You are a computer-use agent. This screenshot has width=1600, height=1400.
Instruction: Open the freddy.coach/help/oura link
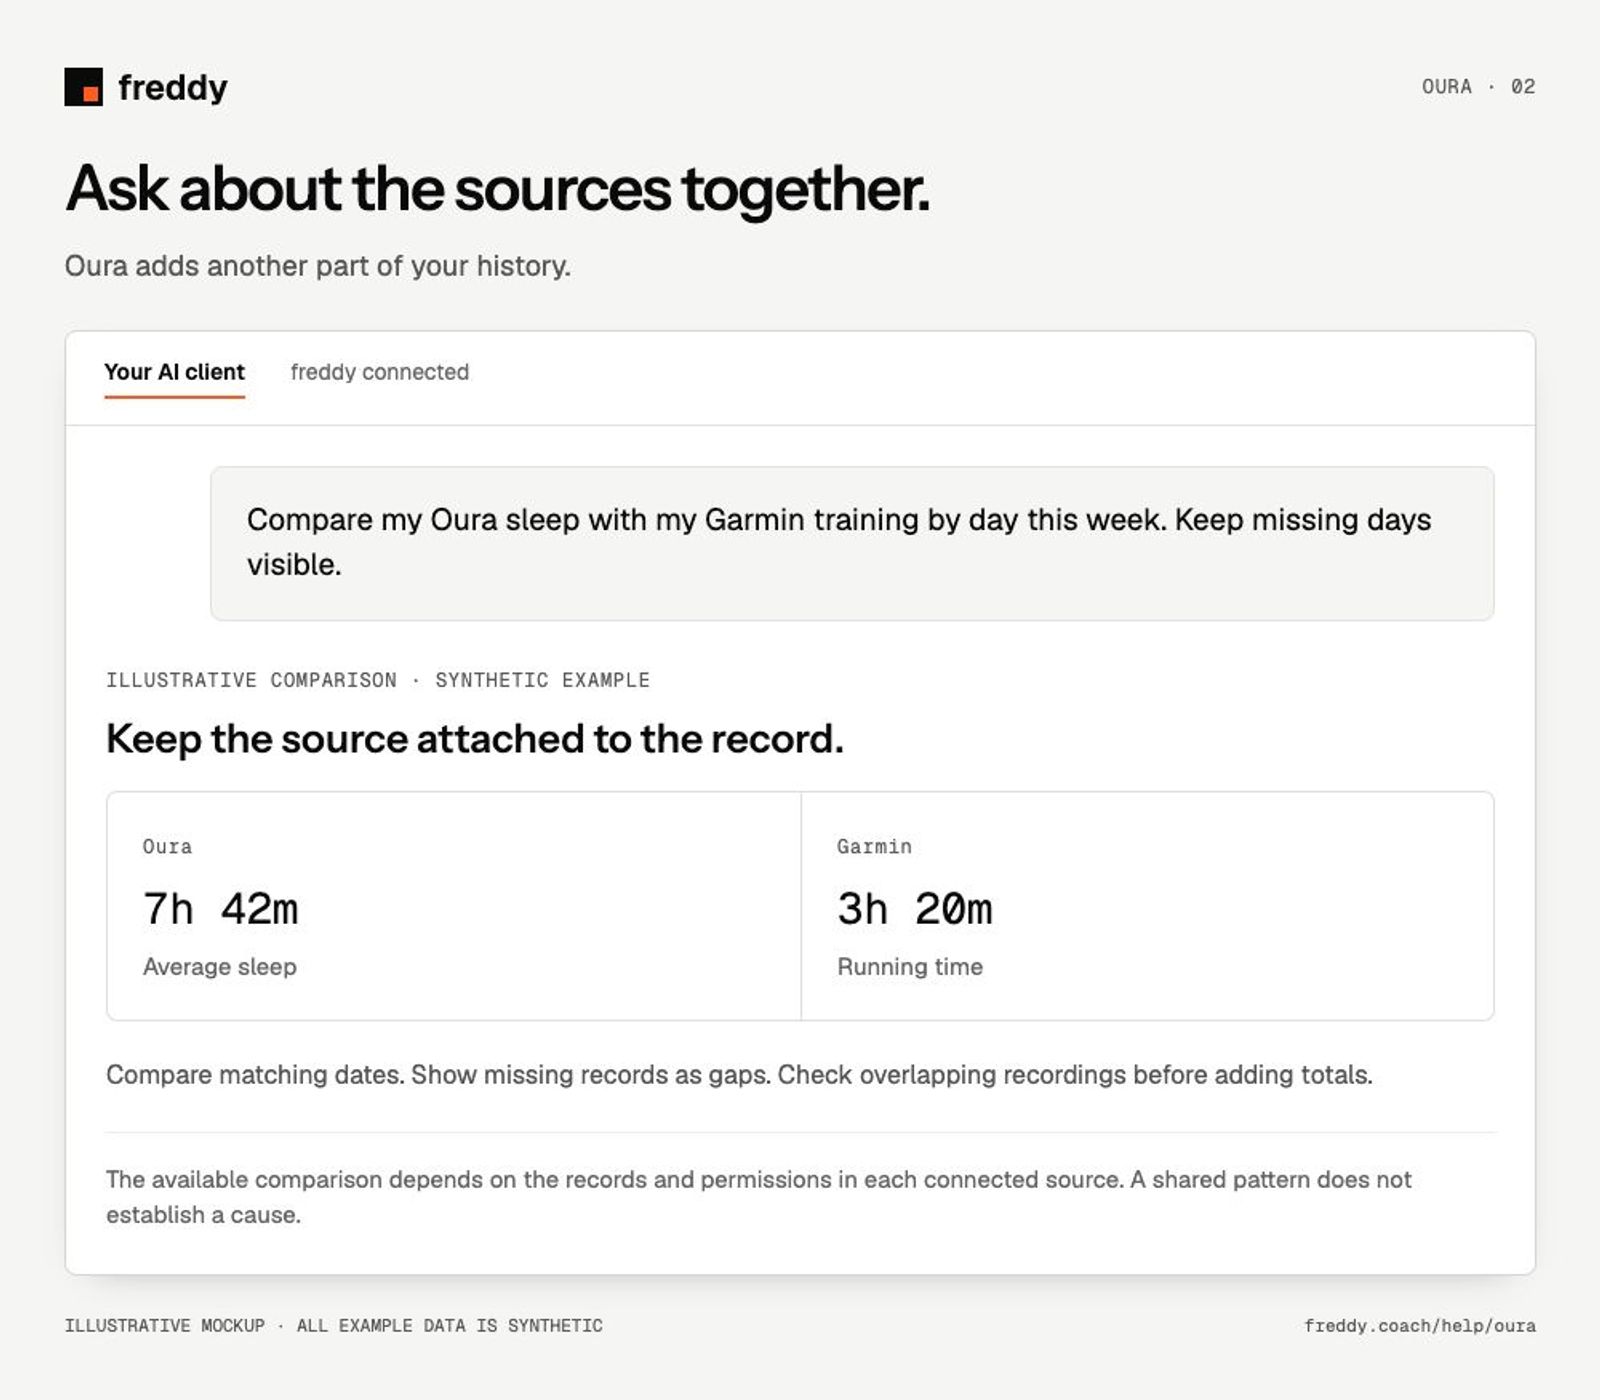pos(1419,1325)
